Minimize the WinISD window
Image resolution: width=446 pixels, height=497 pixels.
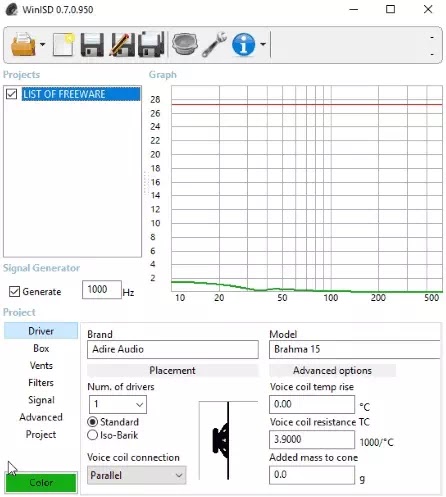[x=354, y=9]
